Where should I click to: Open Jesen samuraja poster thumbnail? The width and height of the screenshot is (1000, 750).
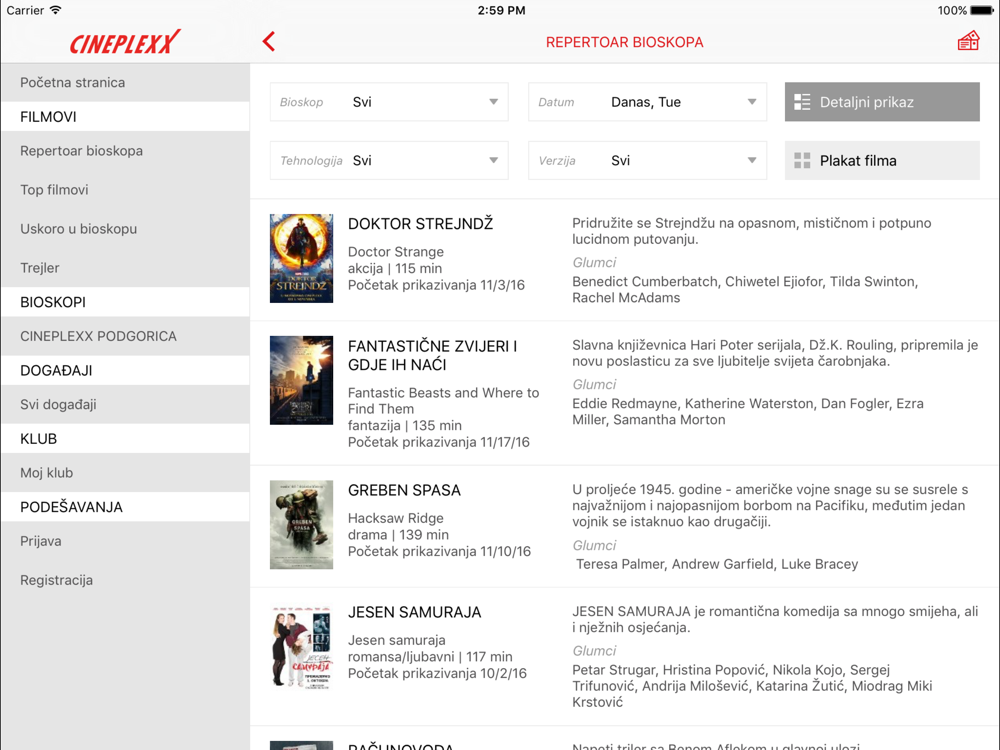point(301,647)
